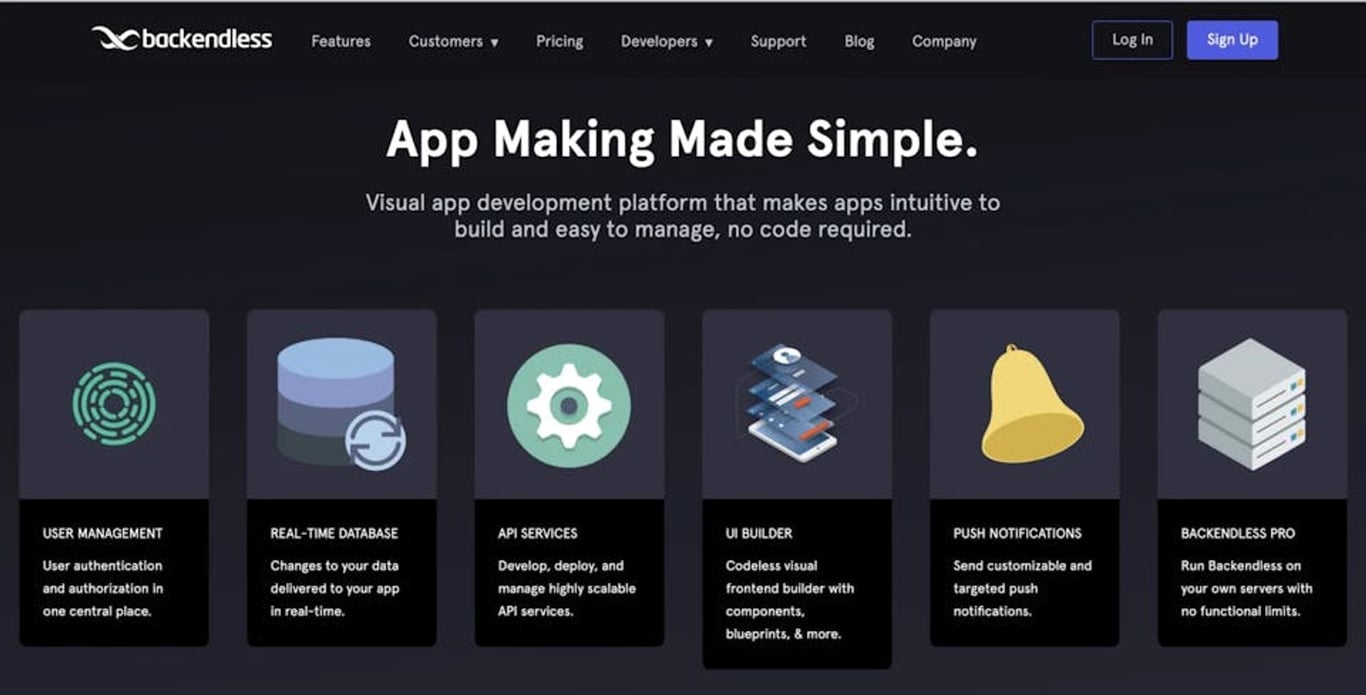Click the Push Notifications bell icon
Screen dimensions: 1366x695
1030,403
